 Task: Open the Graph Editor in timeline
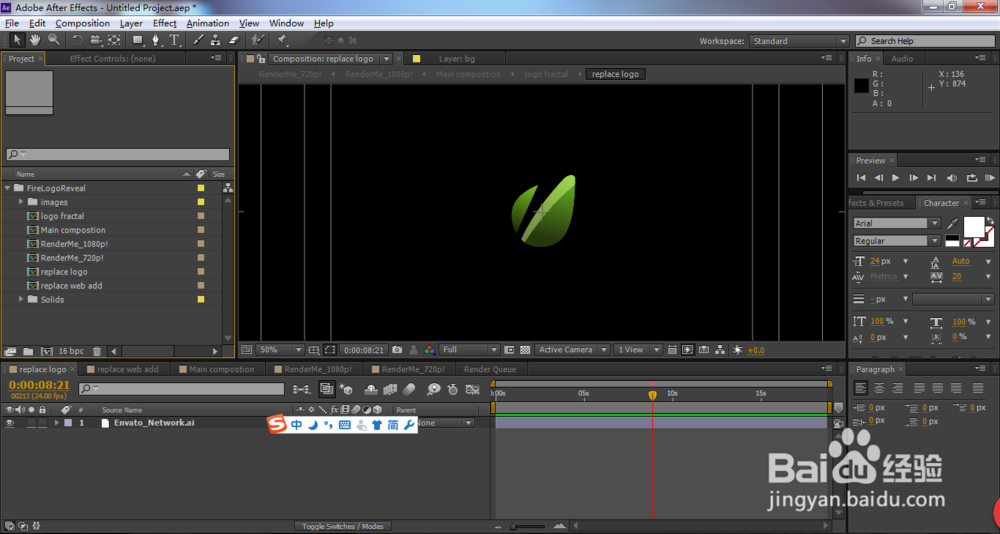click(x=473, y=389)
